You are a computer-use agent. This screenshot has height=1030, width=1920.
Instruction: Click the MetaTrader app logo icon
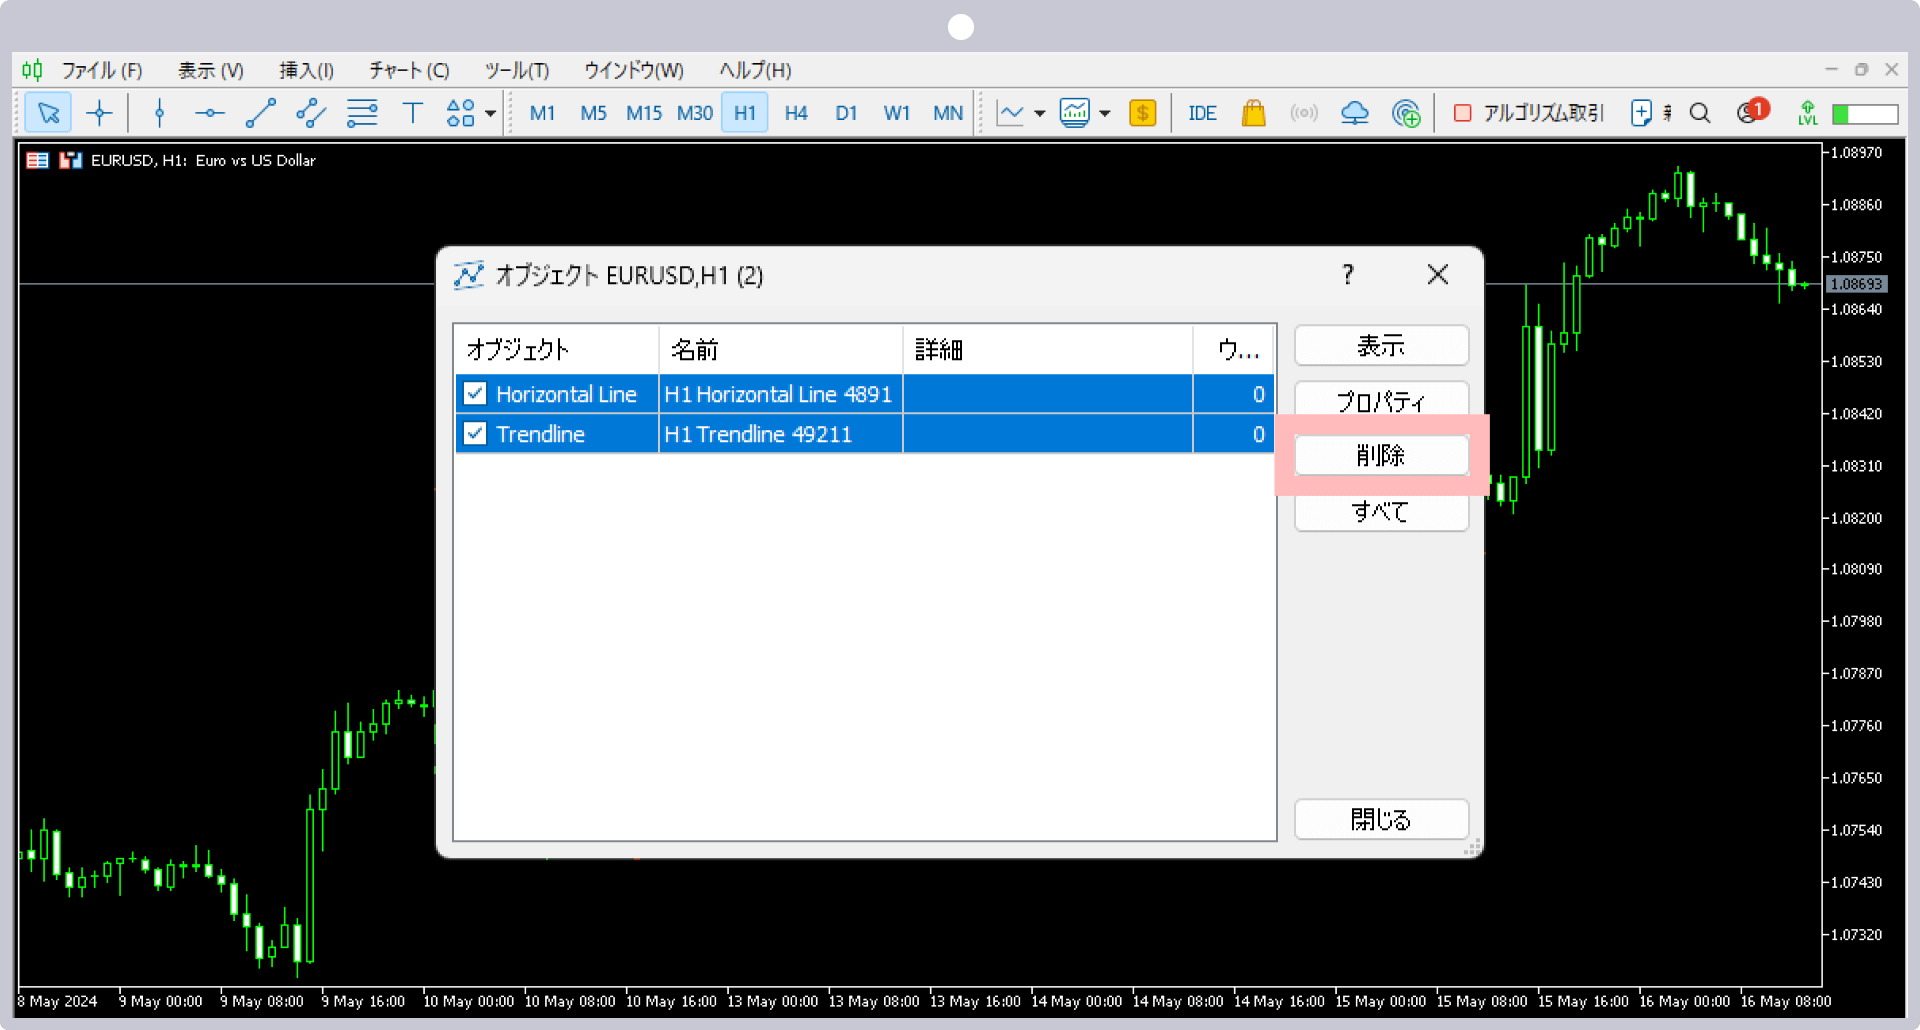pyautogui.click(x=32, y=70)
